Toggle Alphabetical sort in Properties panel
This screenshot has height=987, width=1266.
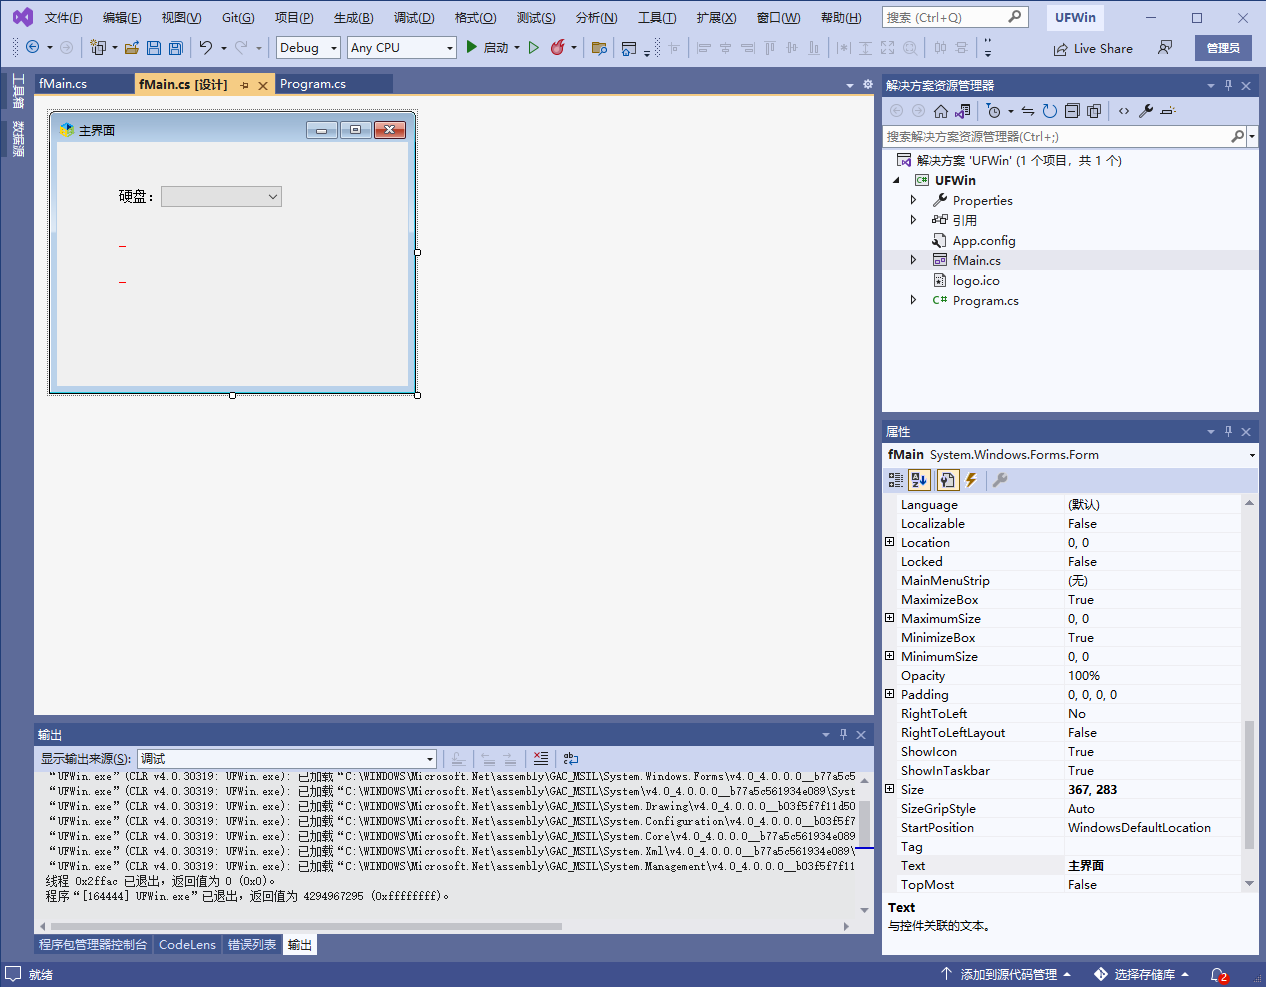tap(920, 480)
